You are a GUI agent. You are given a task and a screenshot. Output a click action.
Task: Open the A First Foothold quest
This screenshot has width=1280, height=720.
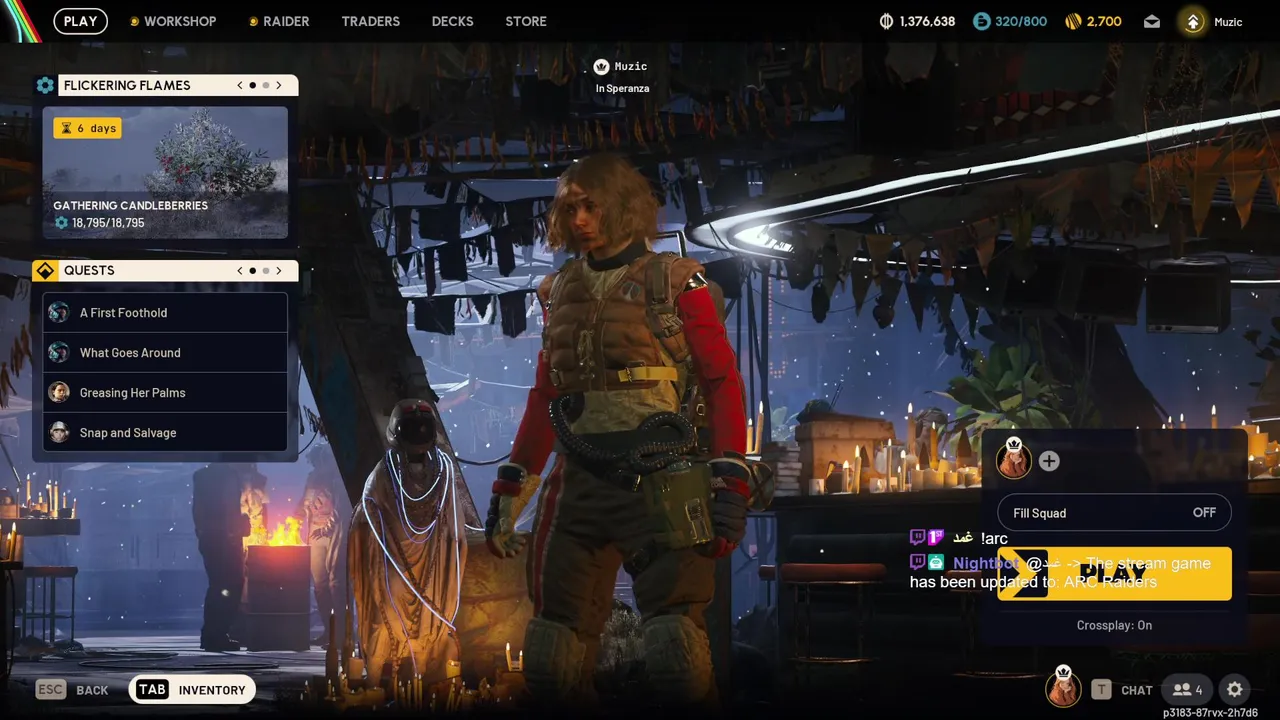pyautogui.click(x=165, y=312)
